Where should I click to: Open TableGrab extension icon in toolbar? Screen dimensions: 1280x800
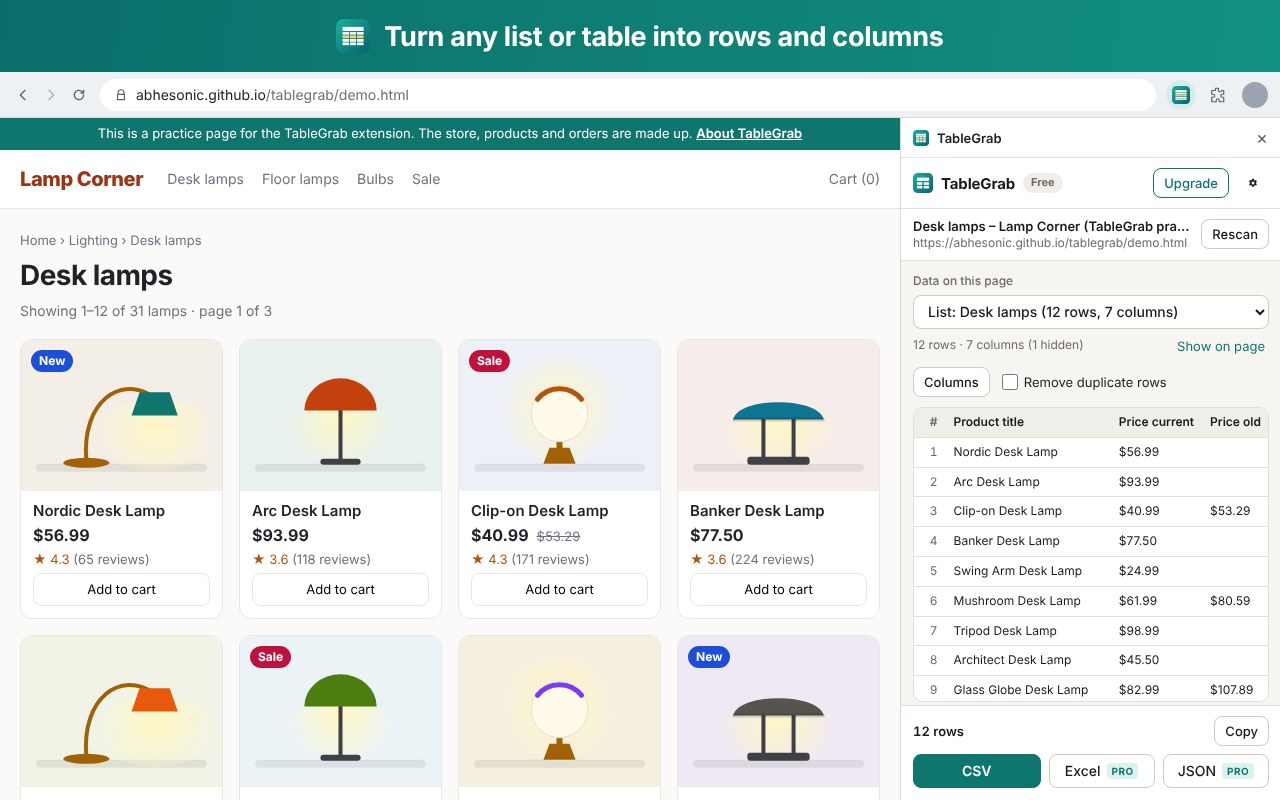(1181, 95)
